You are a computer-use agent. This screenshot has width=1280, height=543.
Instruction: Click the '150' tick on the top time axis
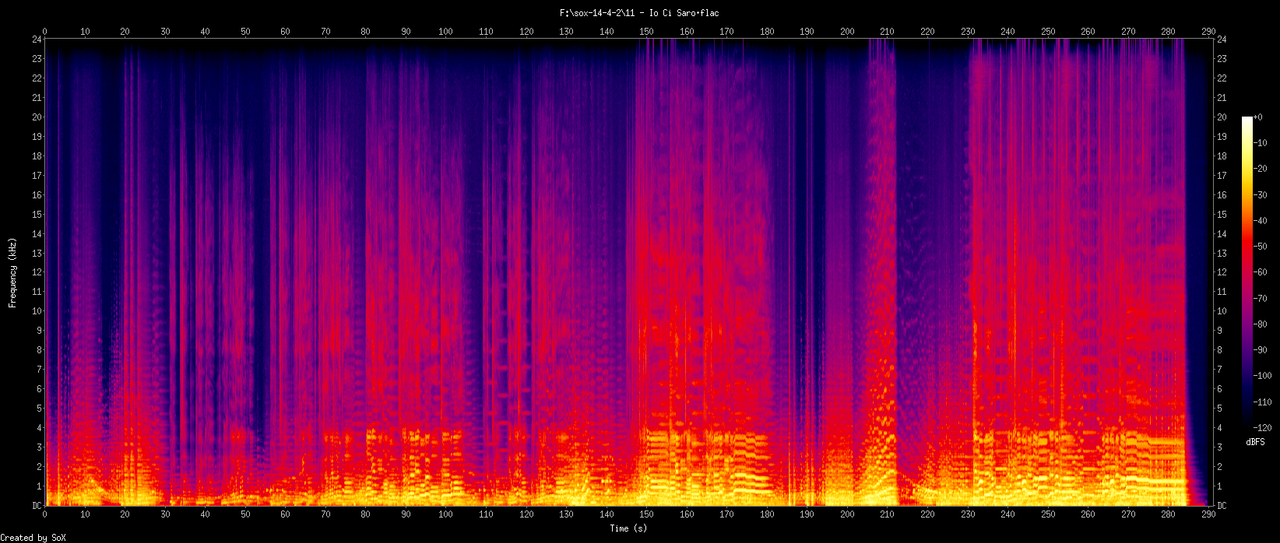[x=647, y=31]
